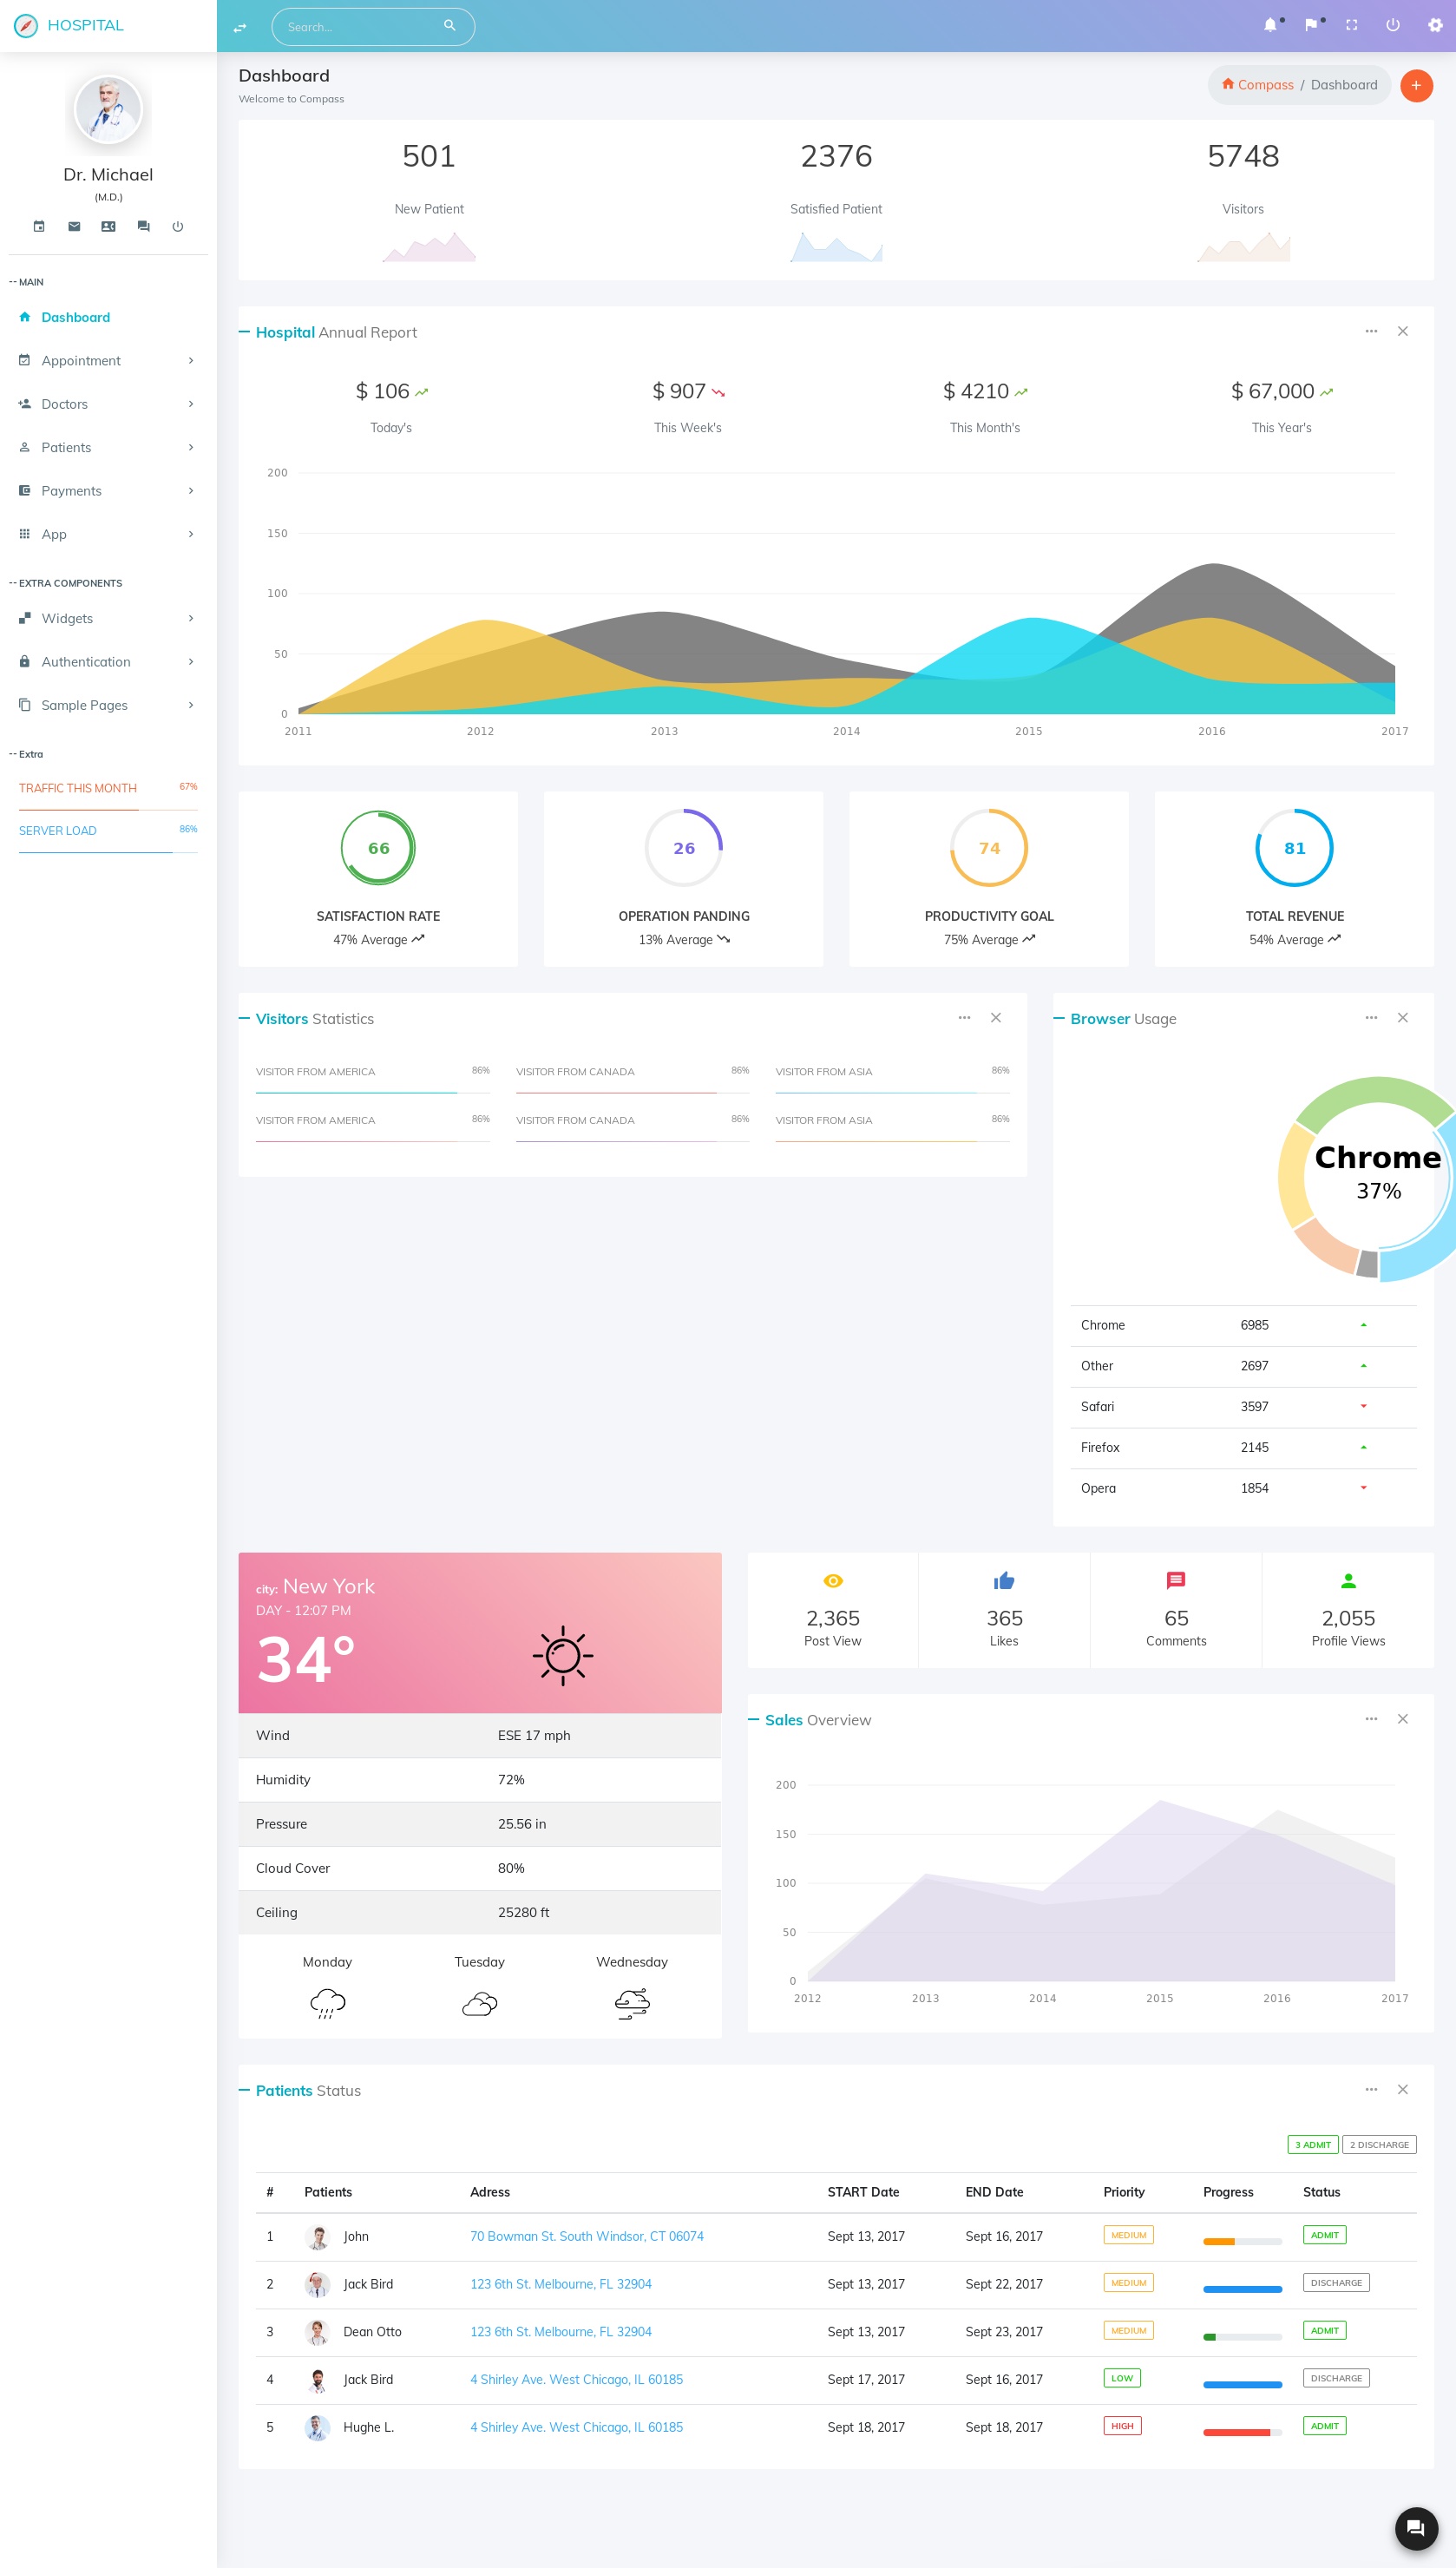Click the Likes thumbs-up icon
This screenshot has height=2568, width=1456.
tap(1004, 1580)
